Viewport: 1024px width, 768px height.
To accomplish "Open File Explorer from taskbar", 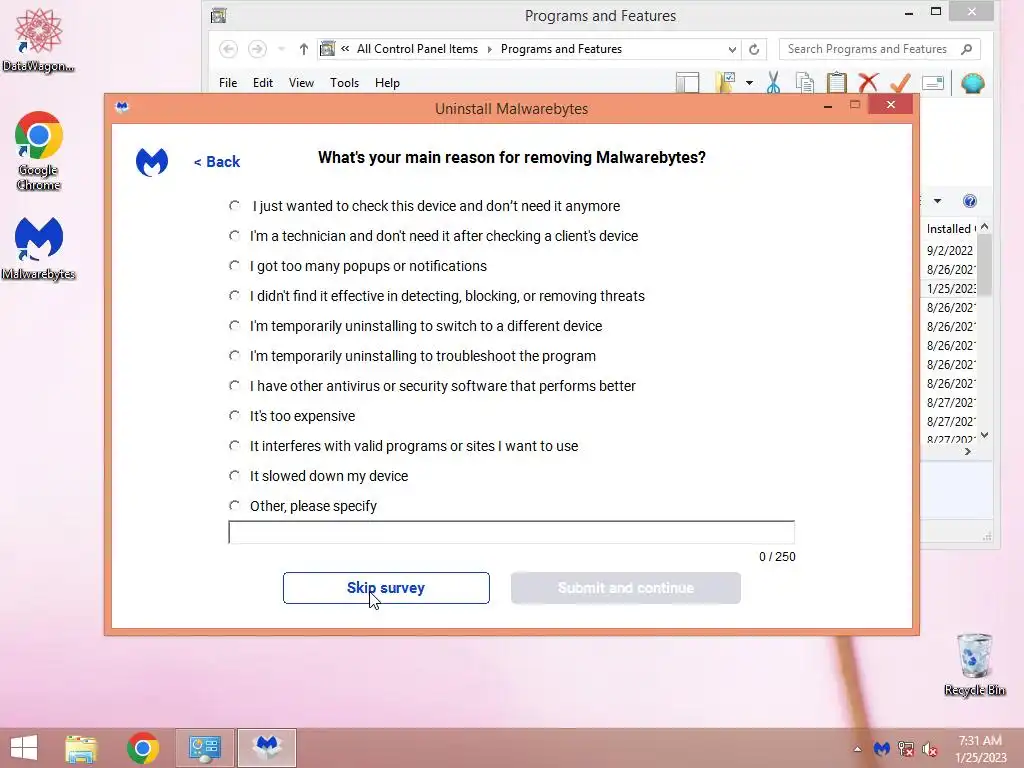I will [81, 748].
